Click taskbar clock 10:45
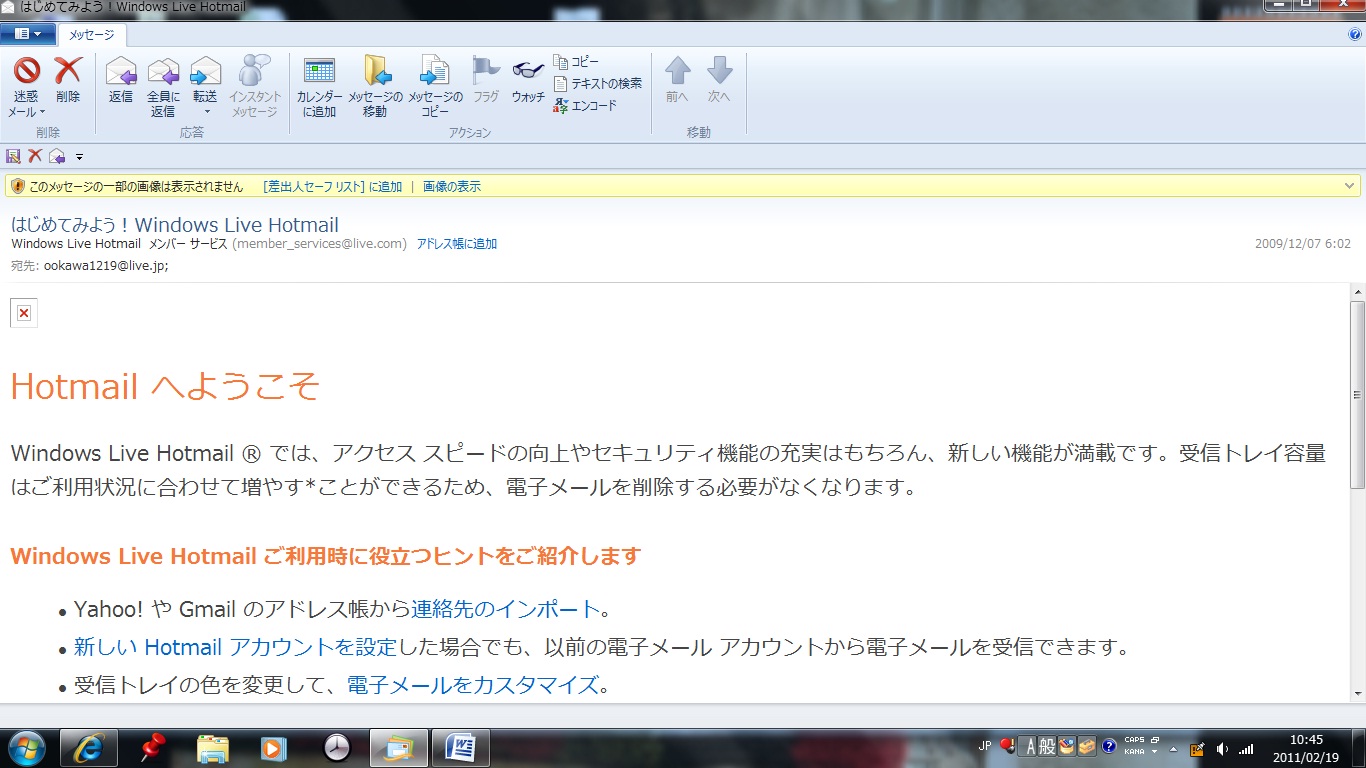Screen dimensions: 1366x768 1307,740
